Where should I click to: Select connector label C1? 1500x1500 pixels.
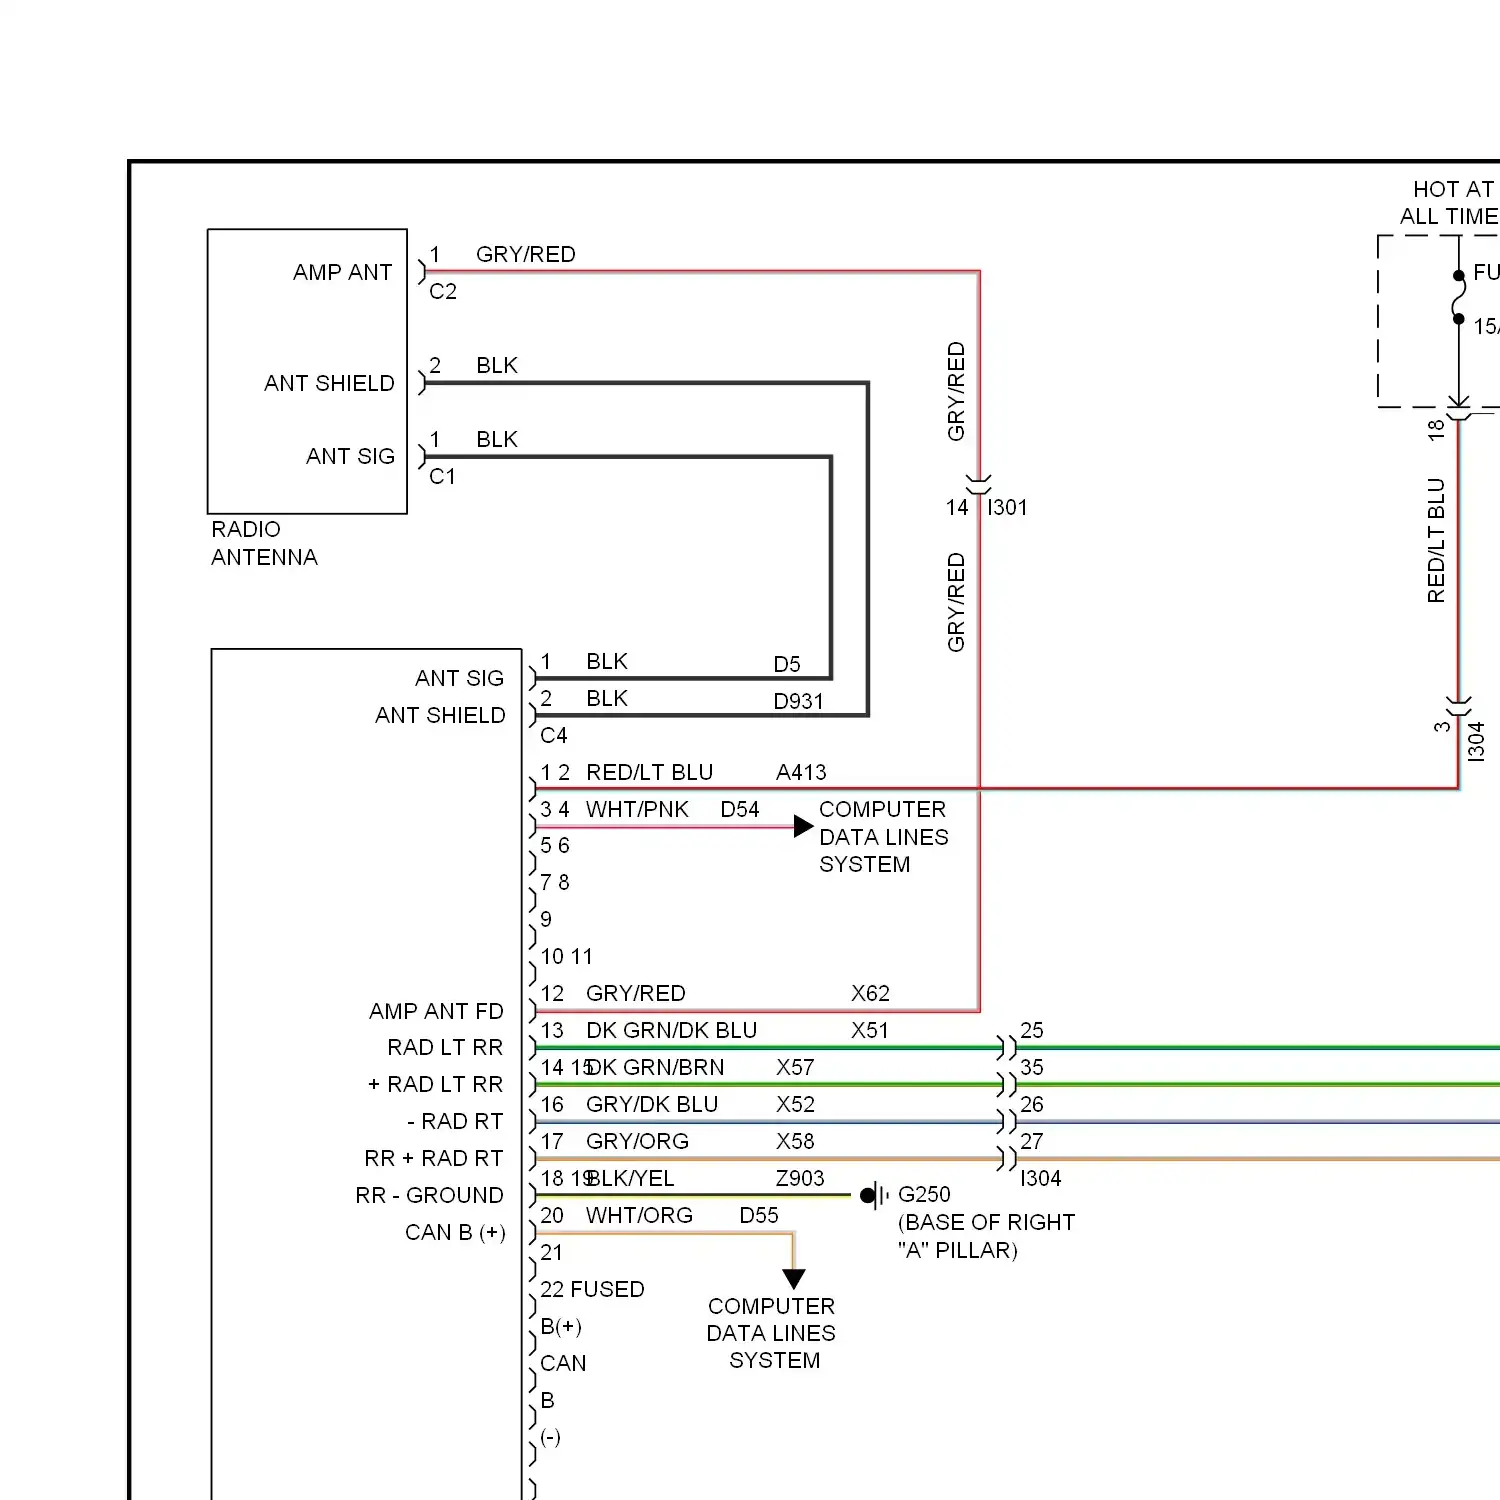[442, 476]
